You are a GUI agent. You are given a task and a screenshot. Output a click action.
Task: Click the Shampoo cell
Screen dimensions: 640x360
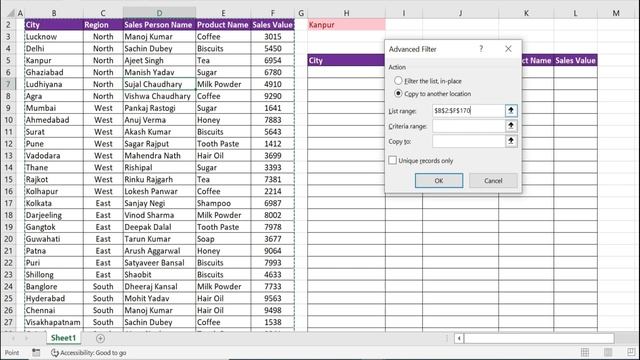pos(223,203)
